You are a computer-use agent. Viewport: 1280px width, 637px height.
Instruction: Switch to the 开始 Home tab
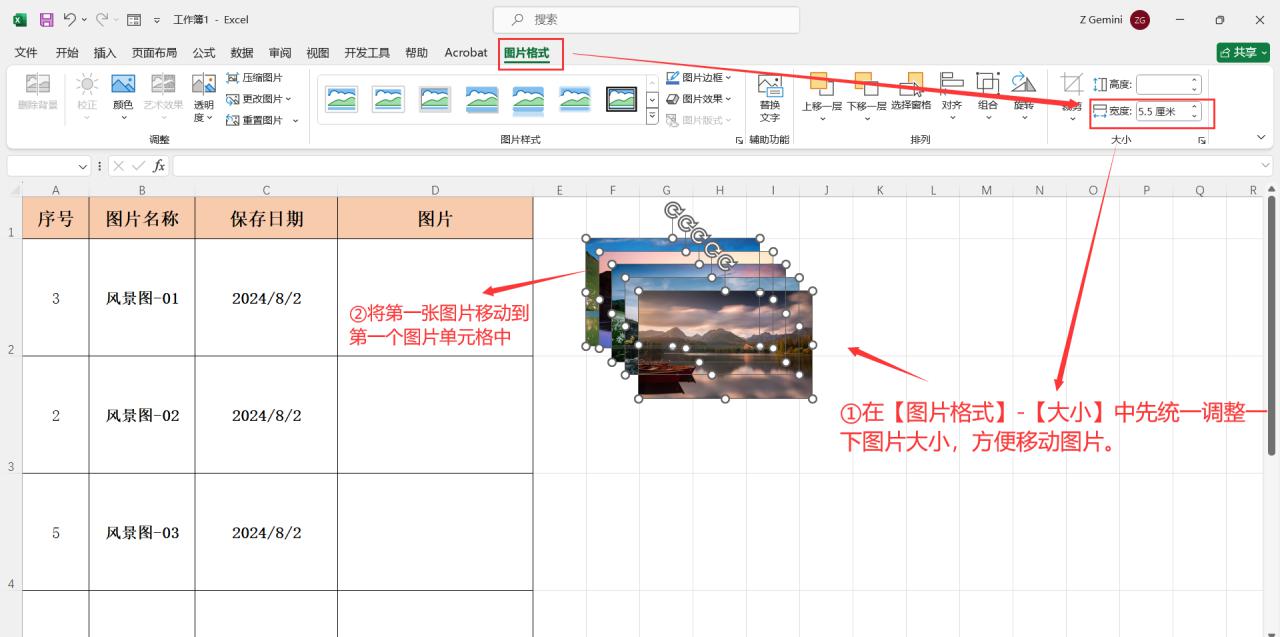coord(67,53)
